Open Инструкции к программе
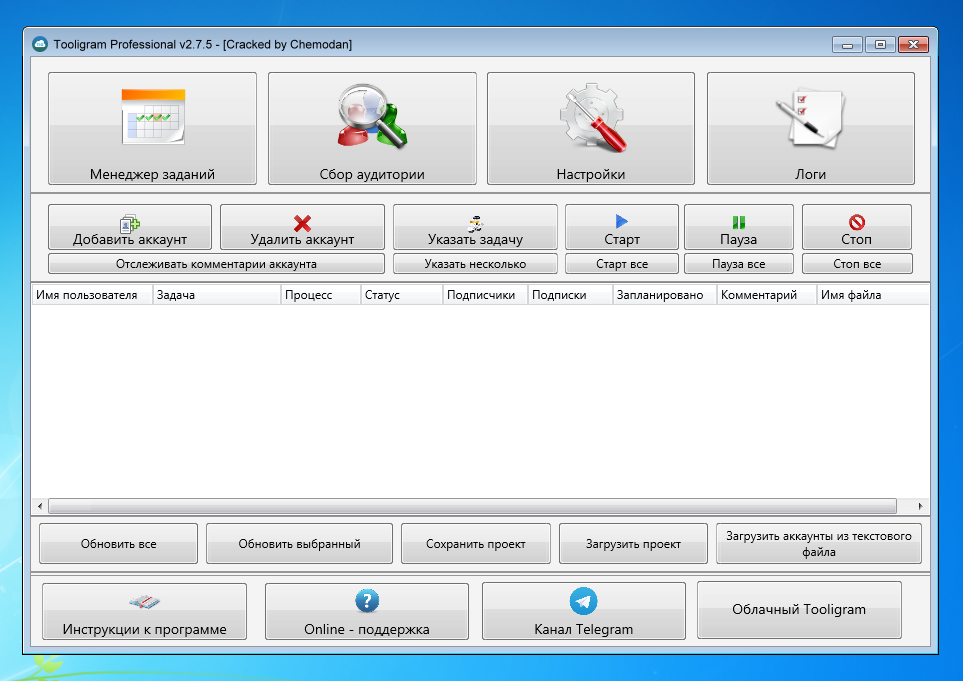The height and width of the screenshot is (681, 963). tap(144, 612)
